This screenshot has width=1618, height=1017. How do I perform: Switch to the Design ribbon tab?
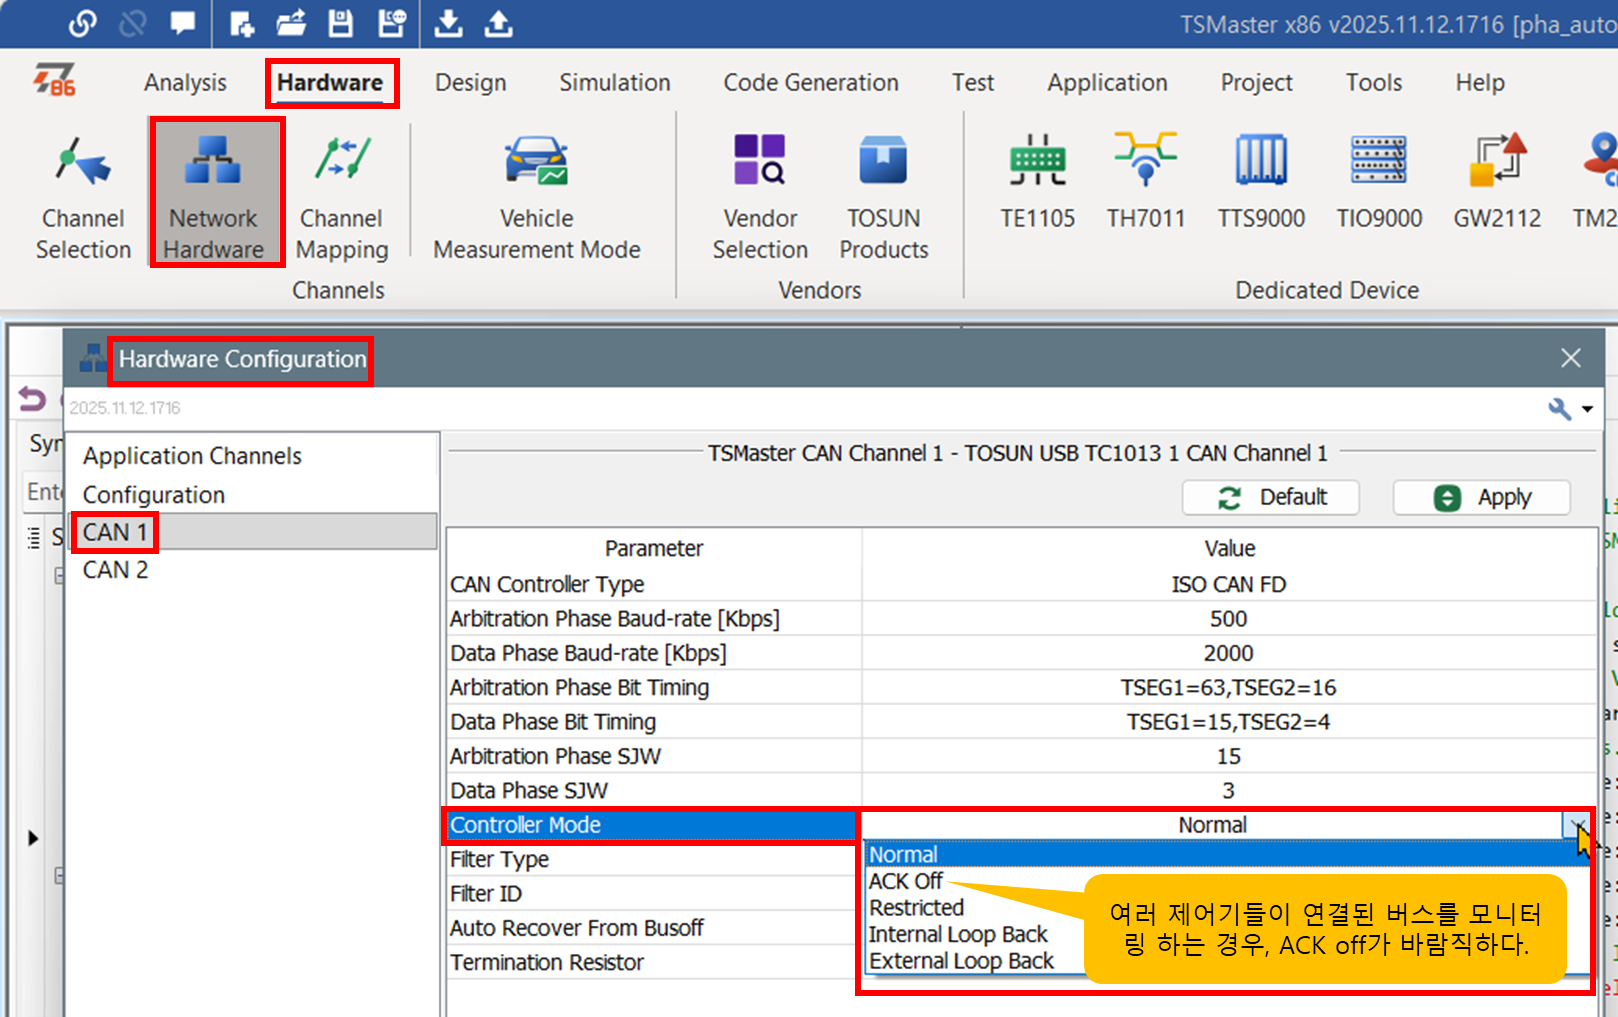point(470,82)
